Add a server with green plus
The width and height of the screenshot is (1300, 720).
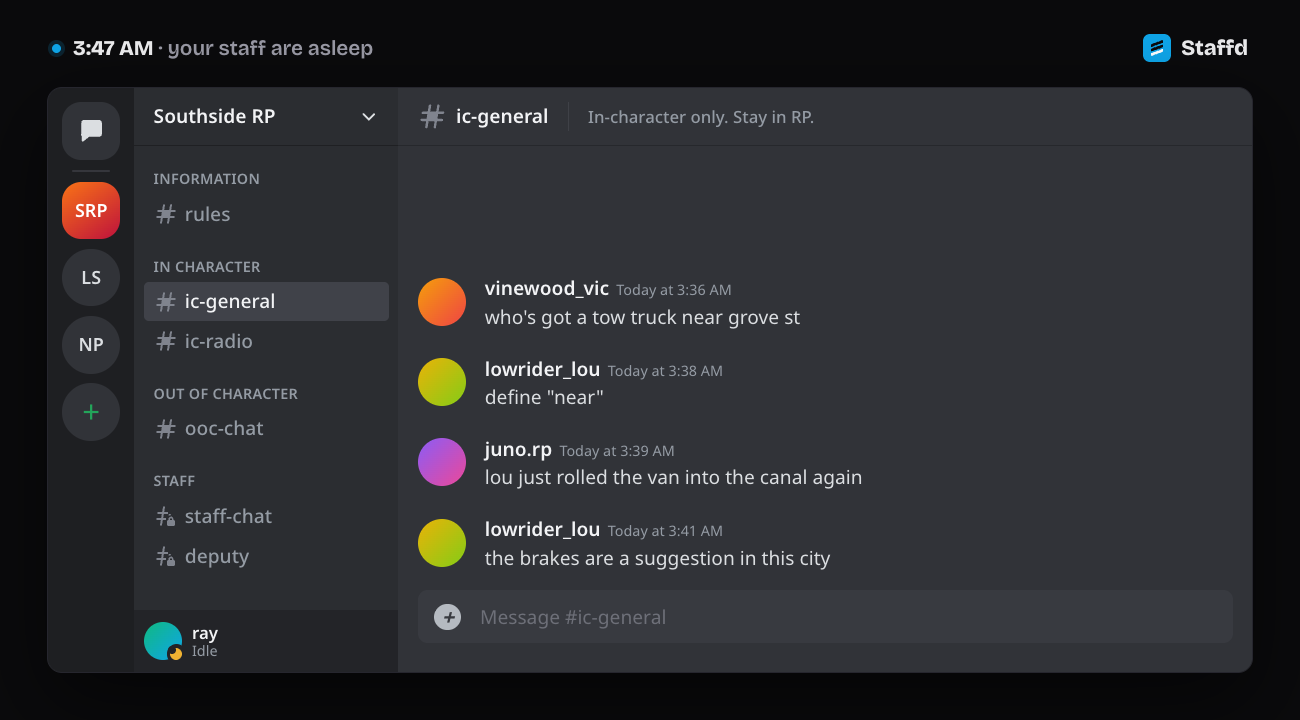[x=91, y=412]
